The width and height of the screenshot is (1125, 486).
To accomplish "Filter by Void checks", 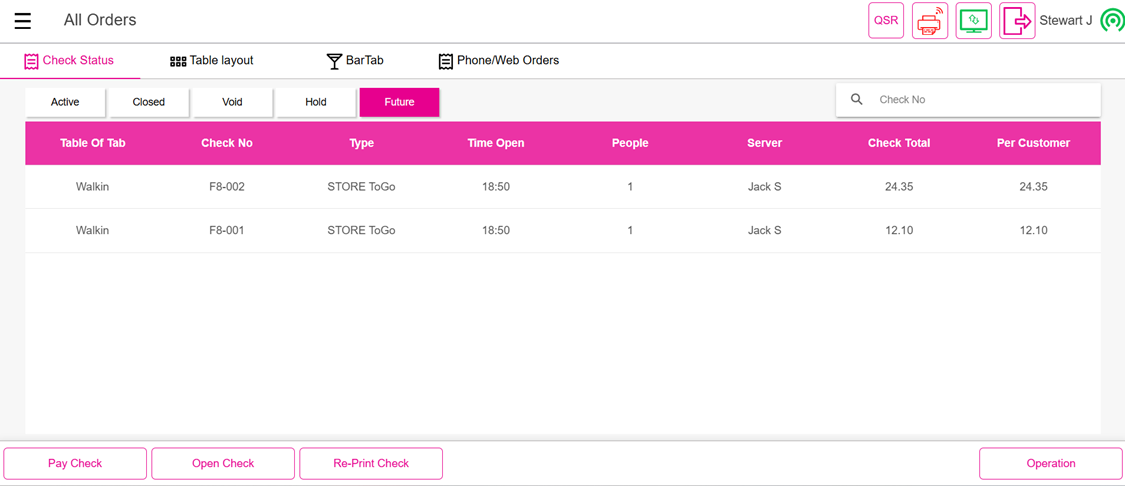I will pyautogui.click(x=232, y=102).
